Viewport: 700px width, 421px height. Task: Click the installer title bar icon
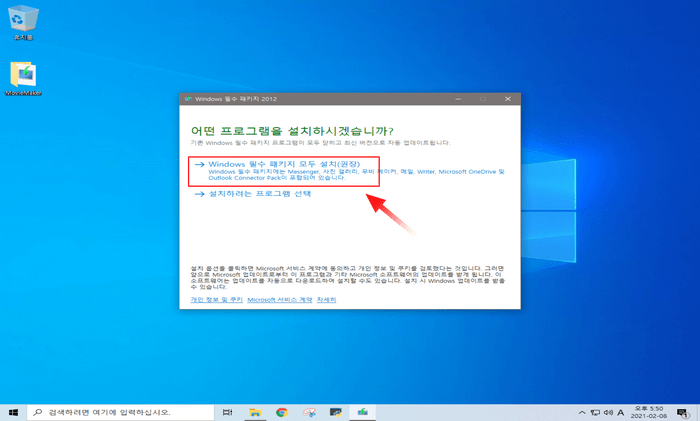coord(188,99)
